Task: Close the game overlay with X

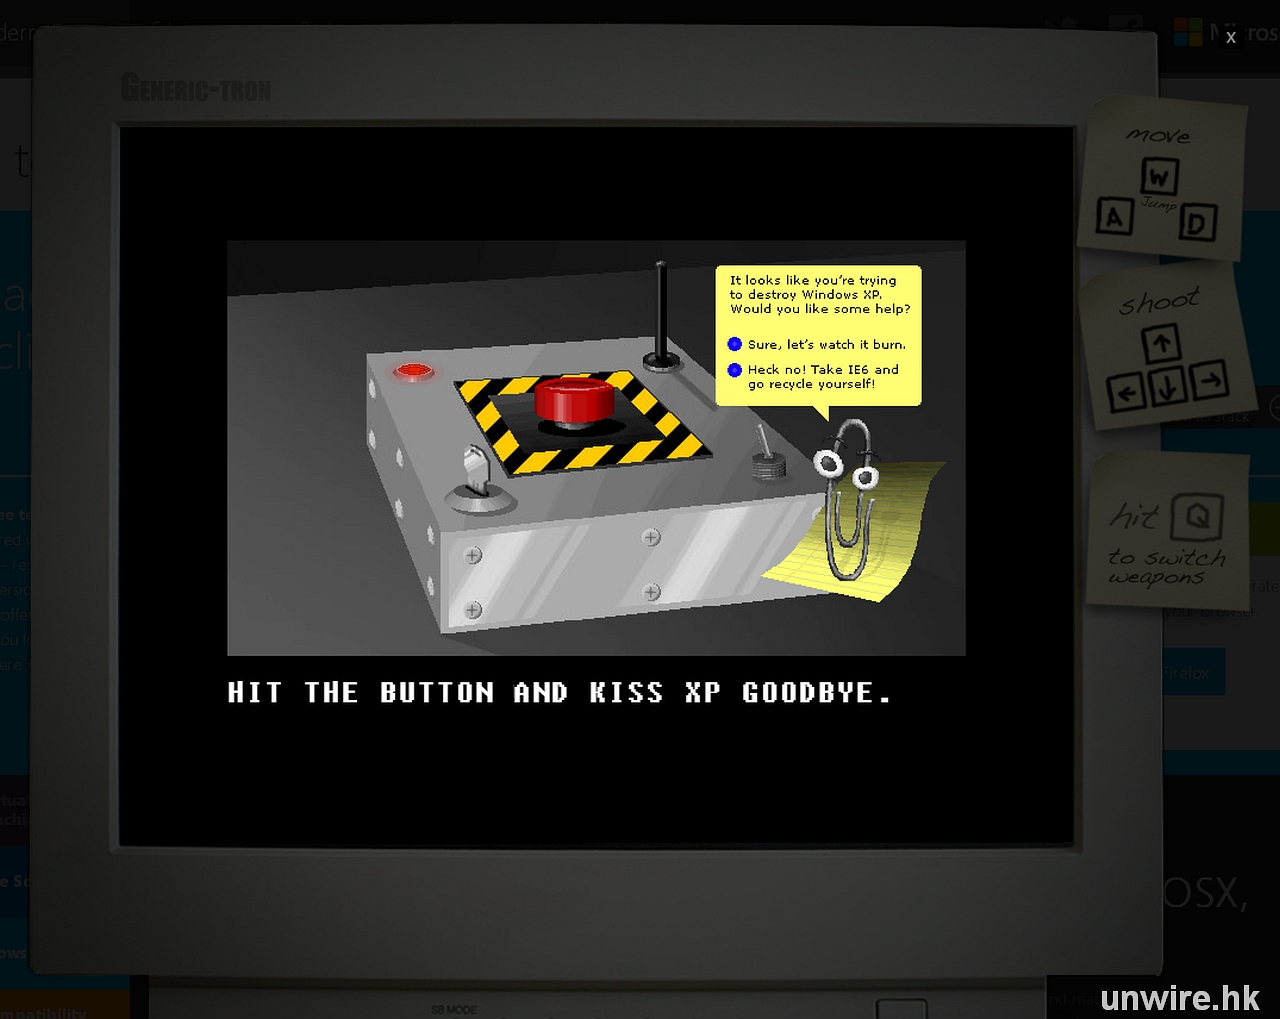Action: click(1231, 37)
